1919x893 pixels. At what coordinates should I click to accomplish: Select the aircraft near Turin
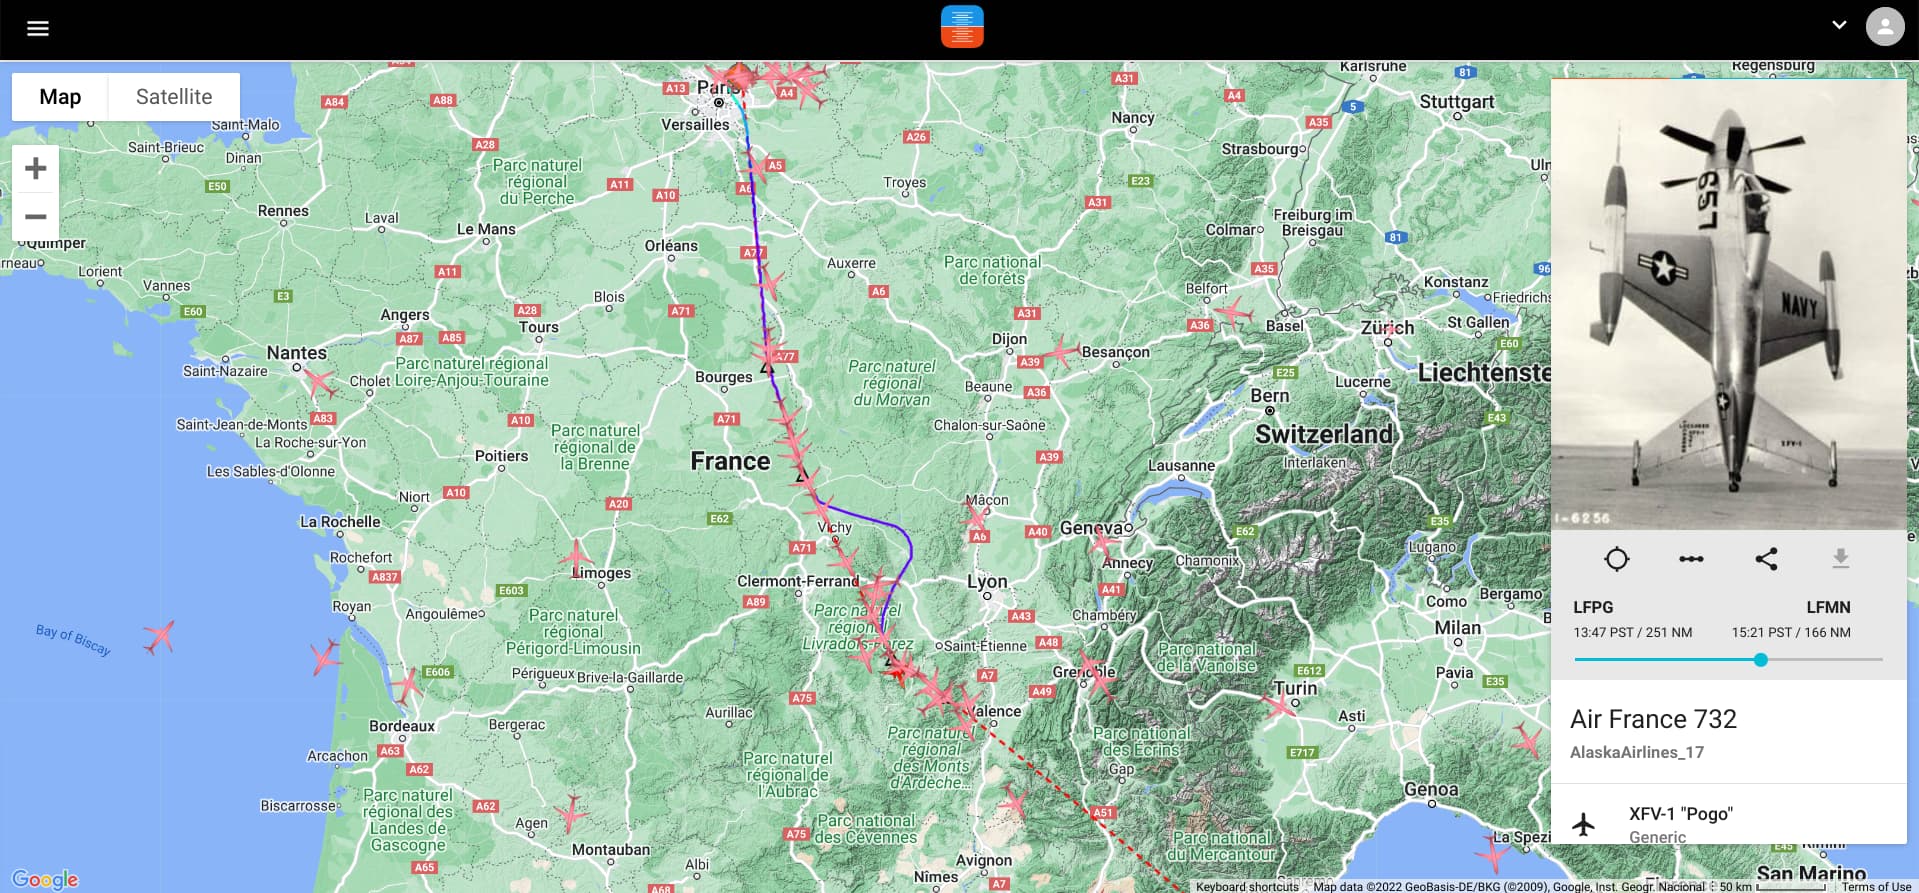point(1279,704)
